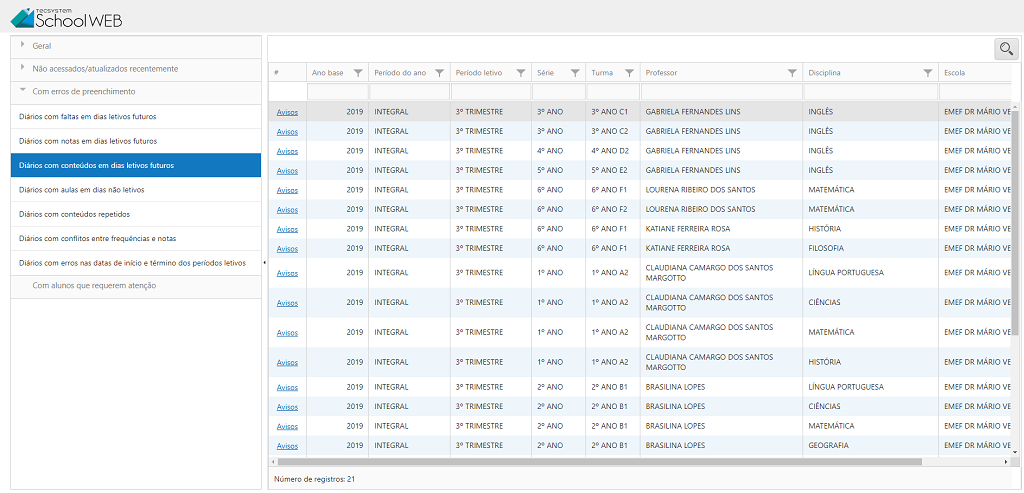The image size is (1024, 493).
Task: Open filter icon for Turma column
Action: pos(629,73)
